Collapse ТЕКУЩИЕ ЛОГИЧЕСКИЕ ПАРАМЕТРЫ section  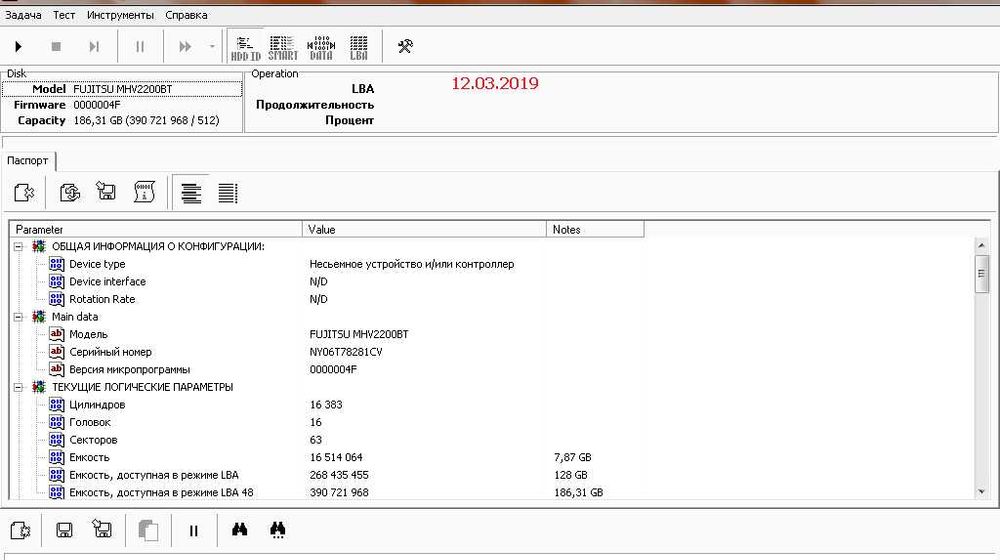pos(18,387)
